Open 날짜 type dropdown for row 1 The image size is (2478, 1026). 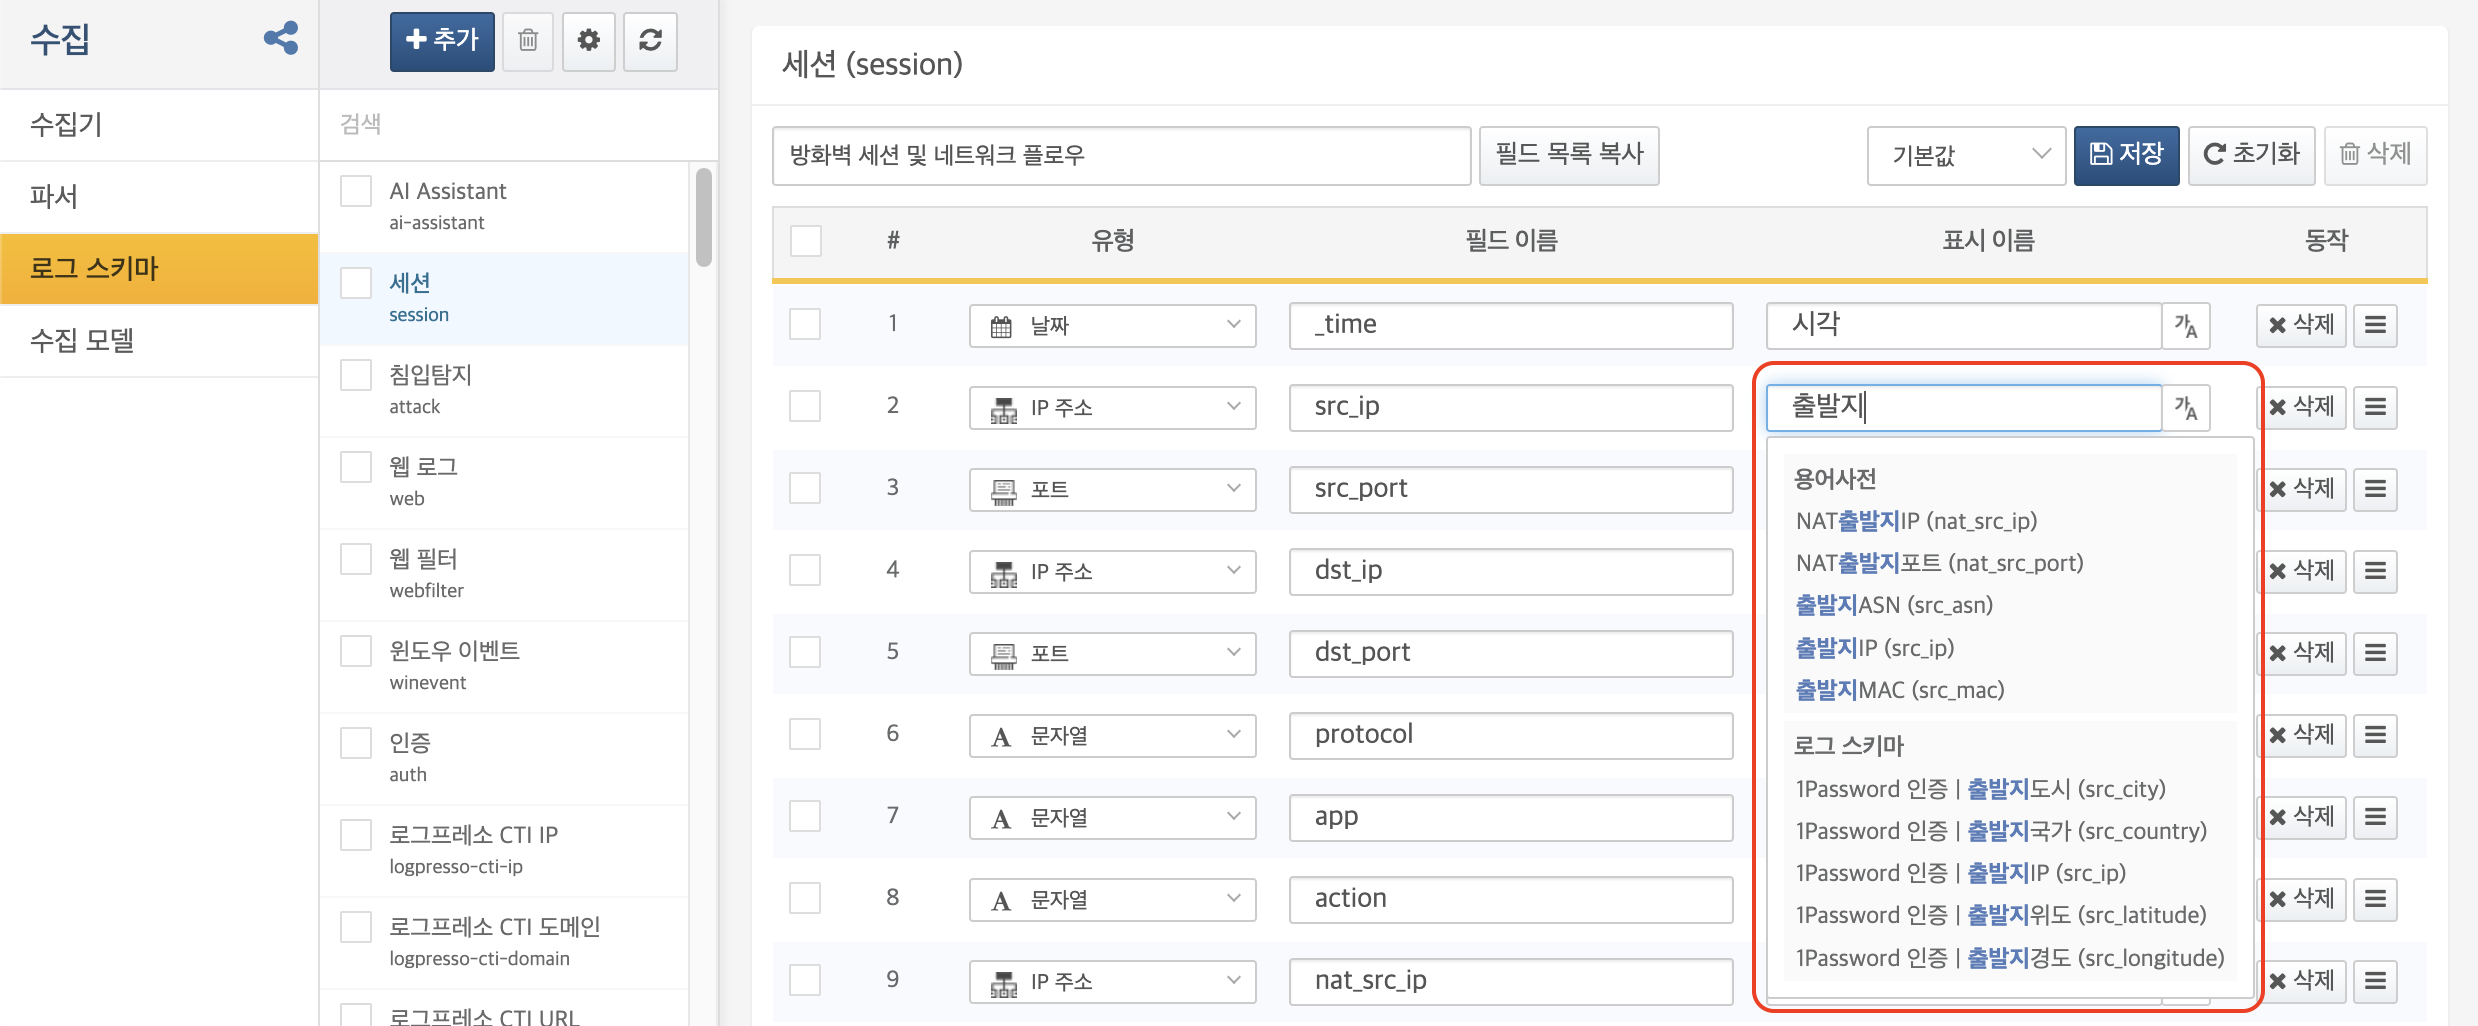point(1112,326)
